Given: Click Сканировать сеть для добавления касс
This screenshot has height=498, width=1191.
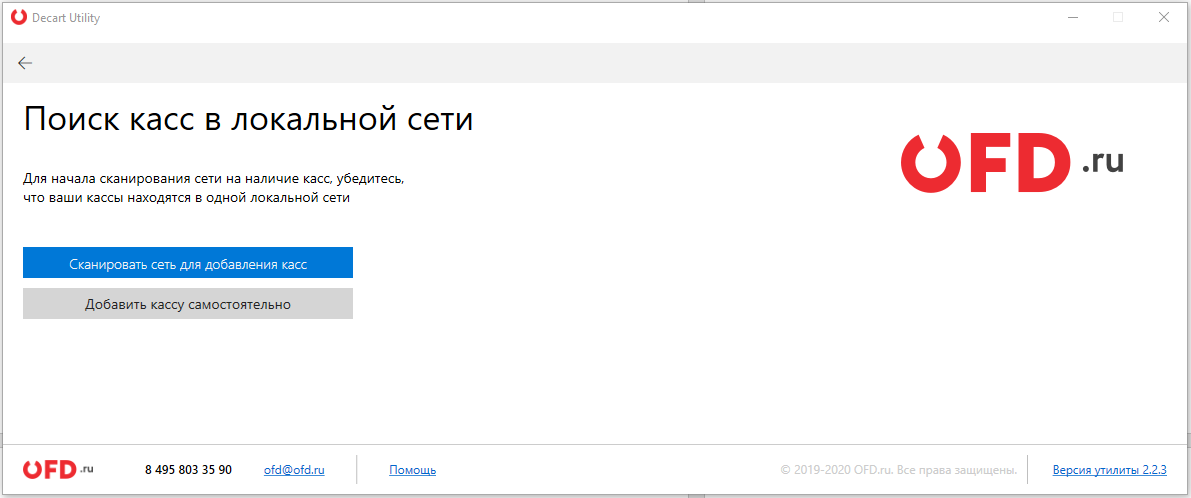Looking at the screenshot, I should (188, 263).
